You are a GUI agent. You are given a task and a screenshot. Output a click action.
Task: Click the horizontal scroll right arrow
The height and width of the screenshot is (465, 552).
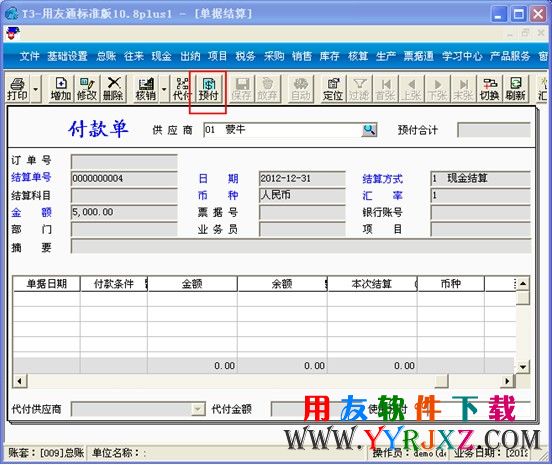pos(507,381)
